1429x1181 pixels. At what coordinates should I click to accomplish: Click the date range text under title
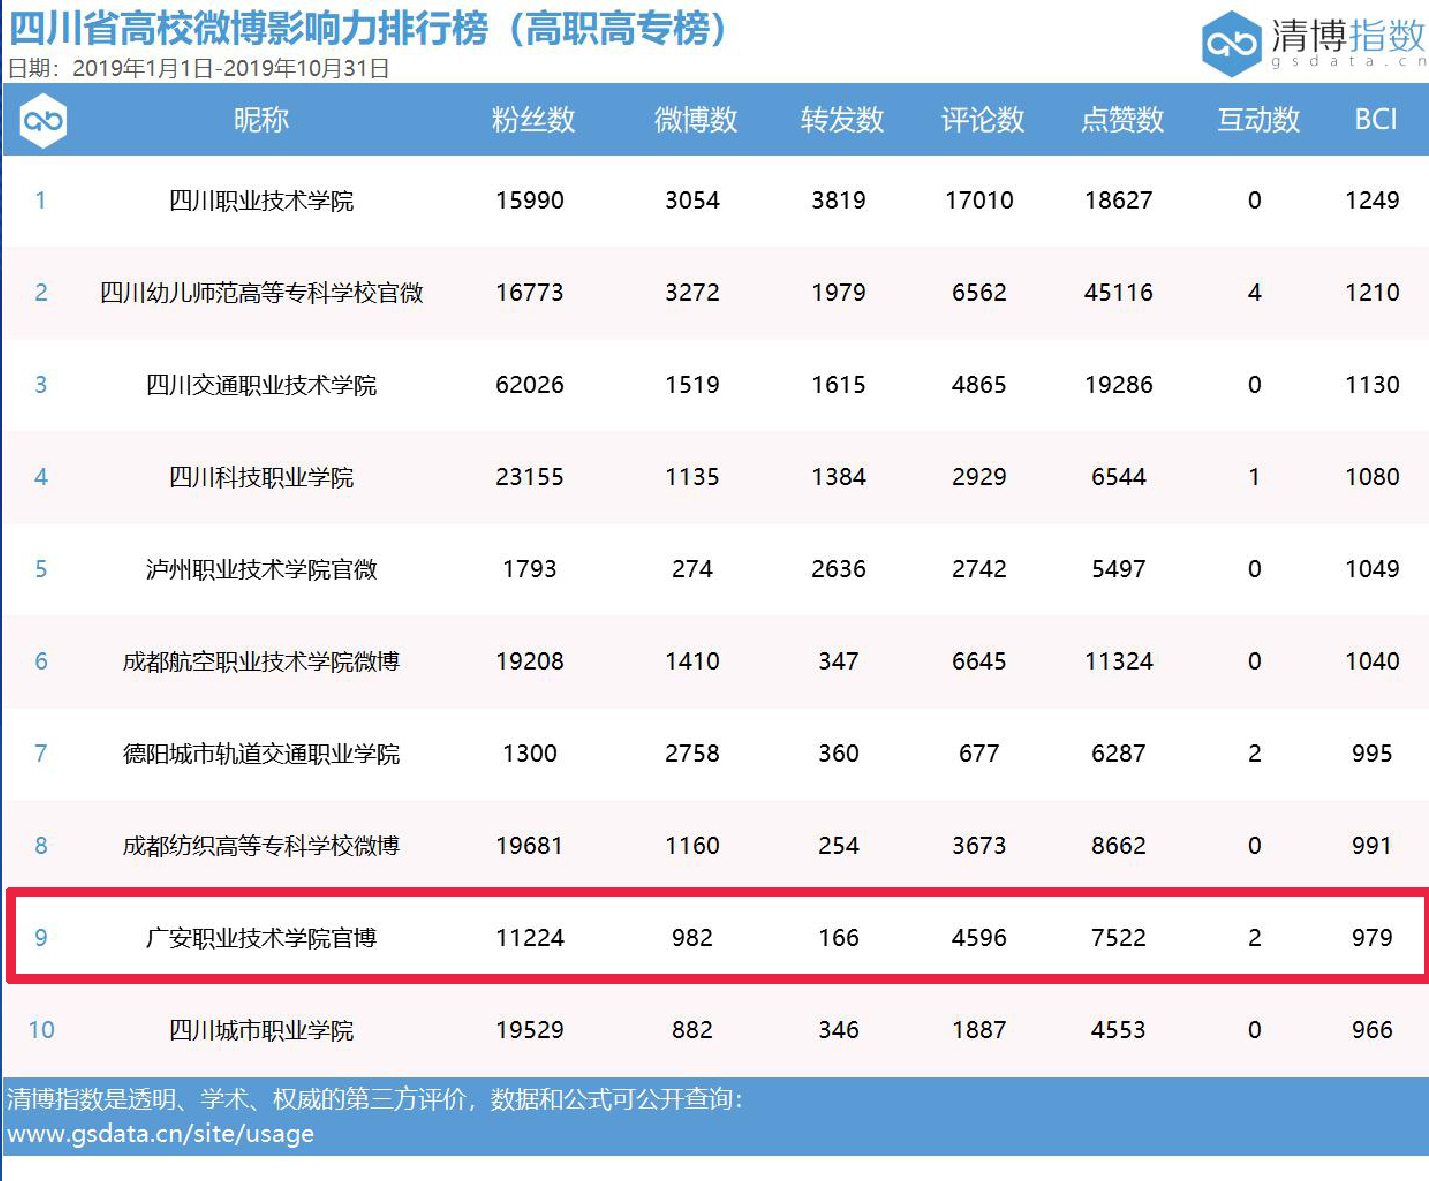point(198,68)
